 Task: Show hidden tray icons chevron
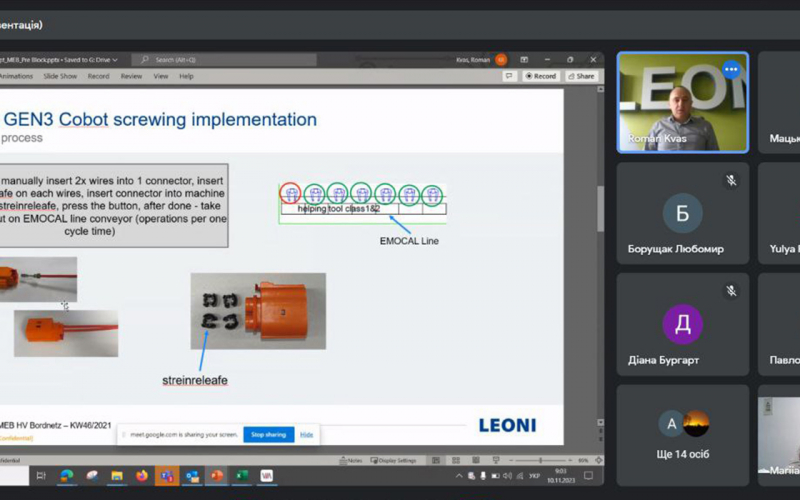459,476
